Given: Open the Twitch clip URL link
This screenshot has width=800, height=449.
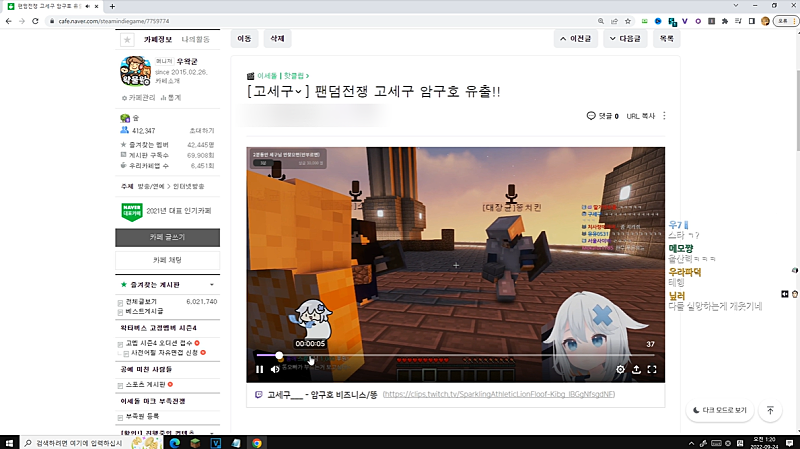Looking at the screenshot, I should click(x=498, y=394).
